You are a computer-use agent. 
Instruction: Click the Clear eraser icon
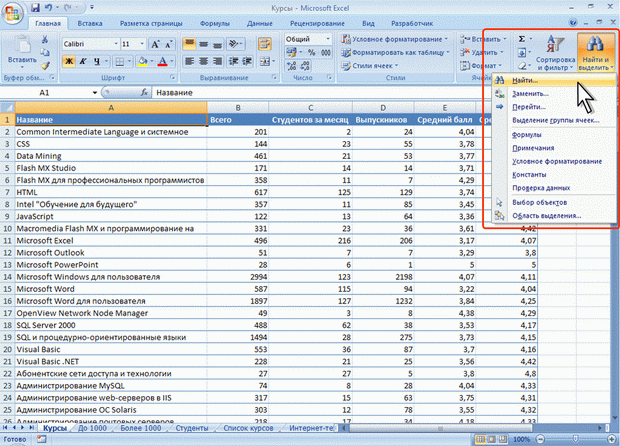click(x=522, y=66)
